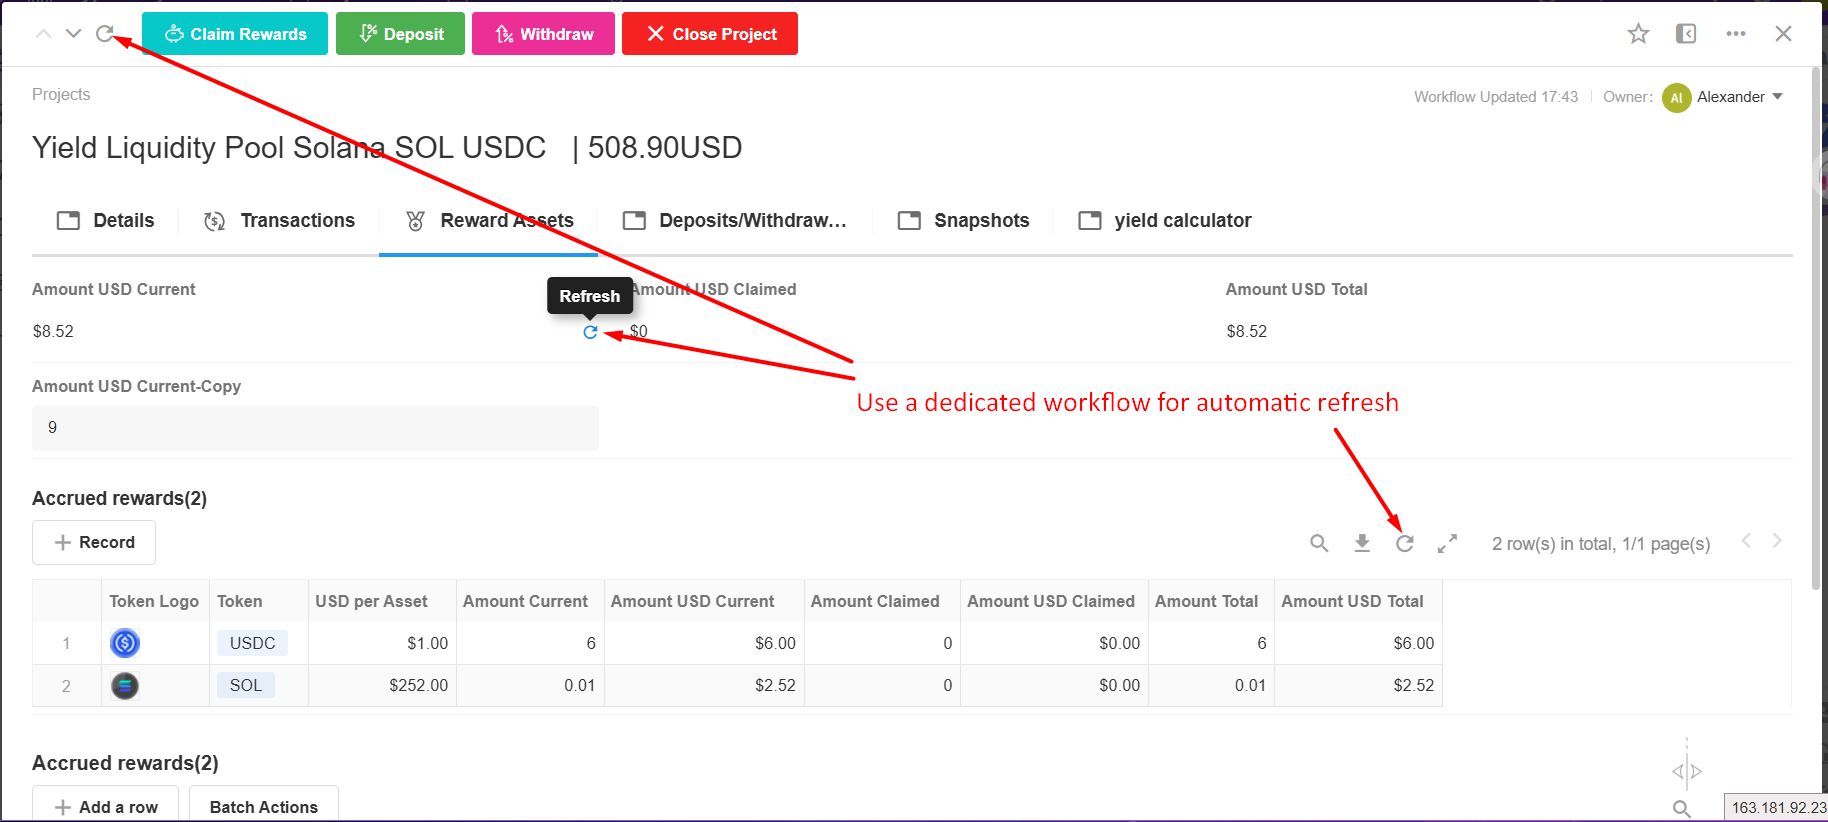
Task: Search the Accrued rewards table
Action: [x=1319, y=543]
